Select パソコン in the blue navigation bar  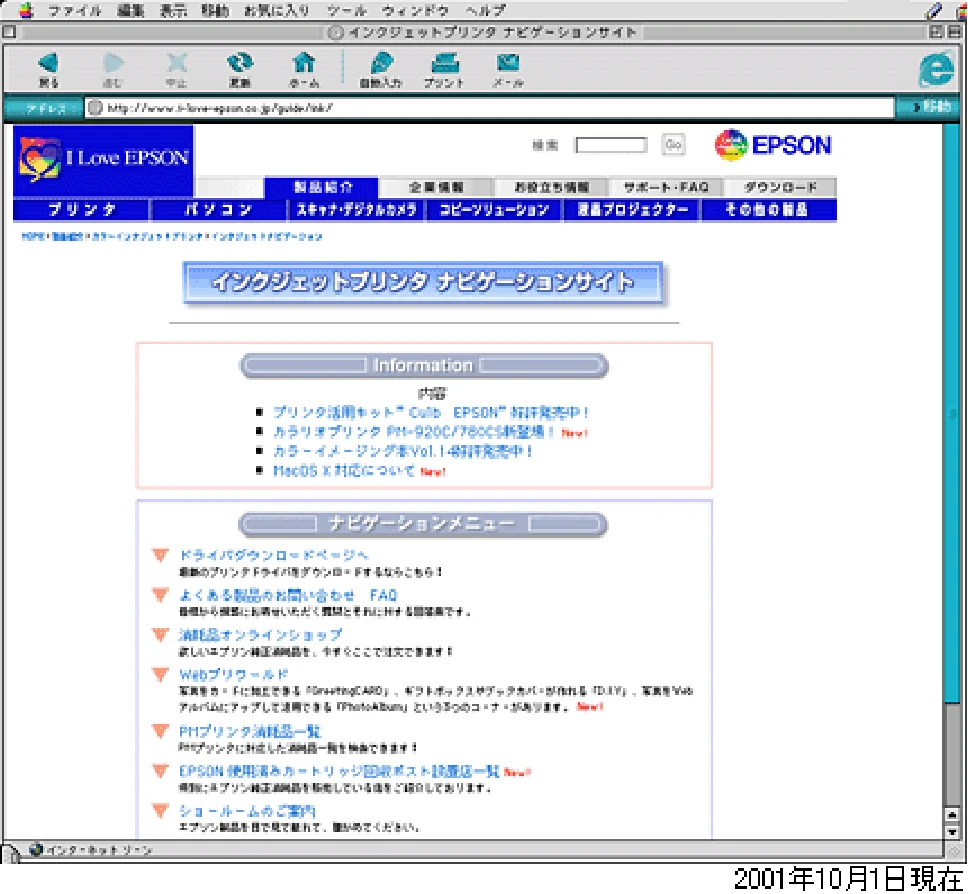(219, 210)
